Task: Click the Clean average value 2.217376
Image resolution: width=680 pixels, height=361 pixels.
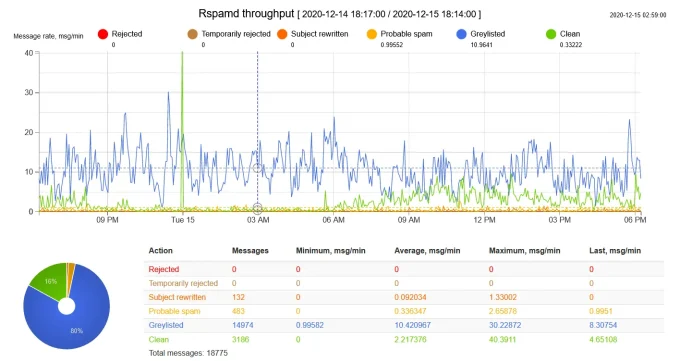Action: point(410,339)
